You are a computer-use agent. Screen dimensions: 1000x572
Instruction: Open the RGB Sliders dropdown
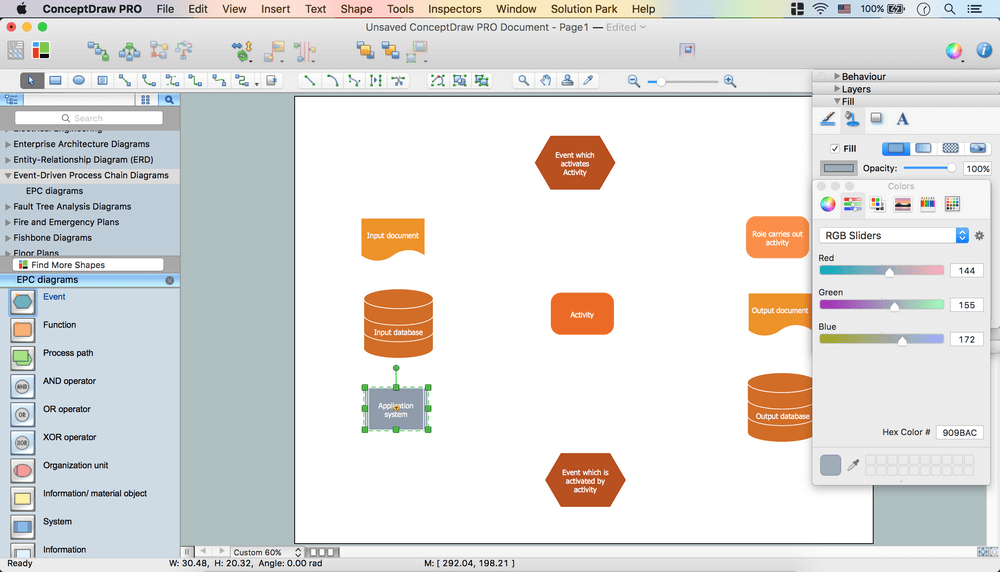(x=894, y=236)
